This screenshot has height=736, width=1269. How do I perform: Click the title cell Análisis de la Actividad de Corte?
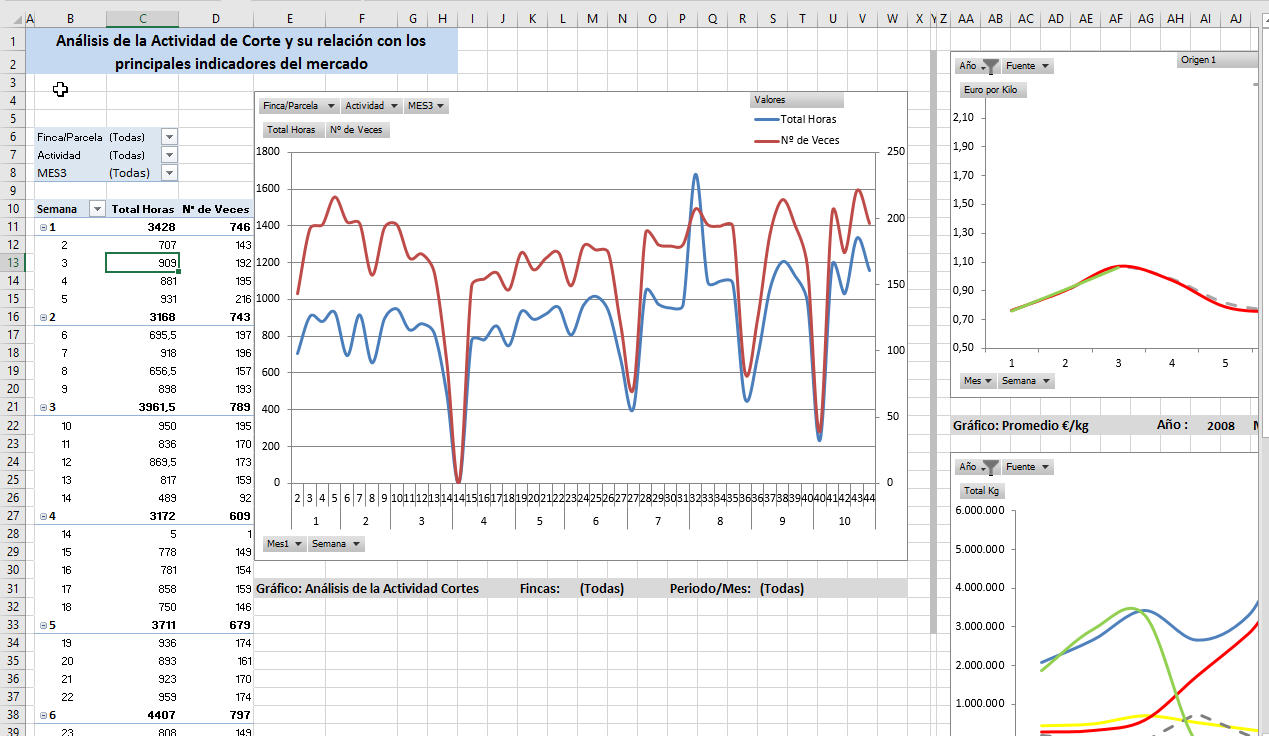point(240,52)
